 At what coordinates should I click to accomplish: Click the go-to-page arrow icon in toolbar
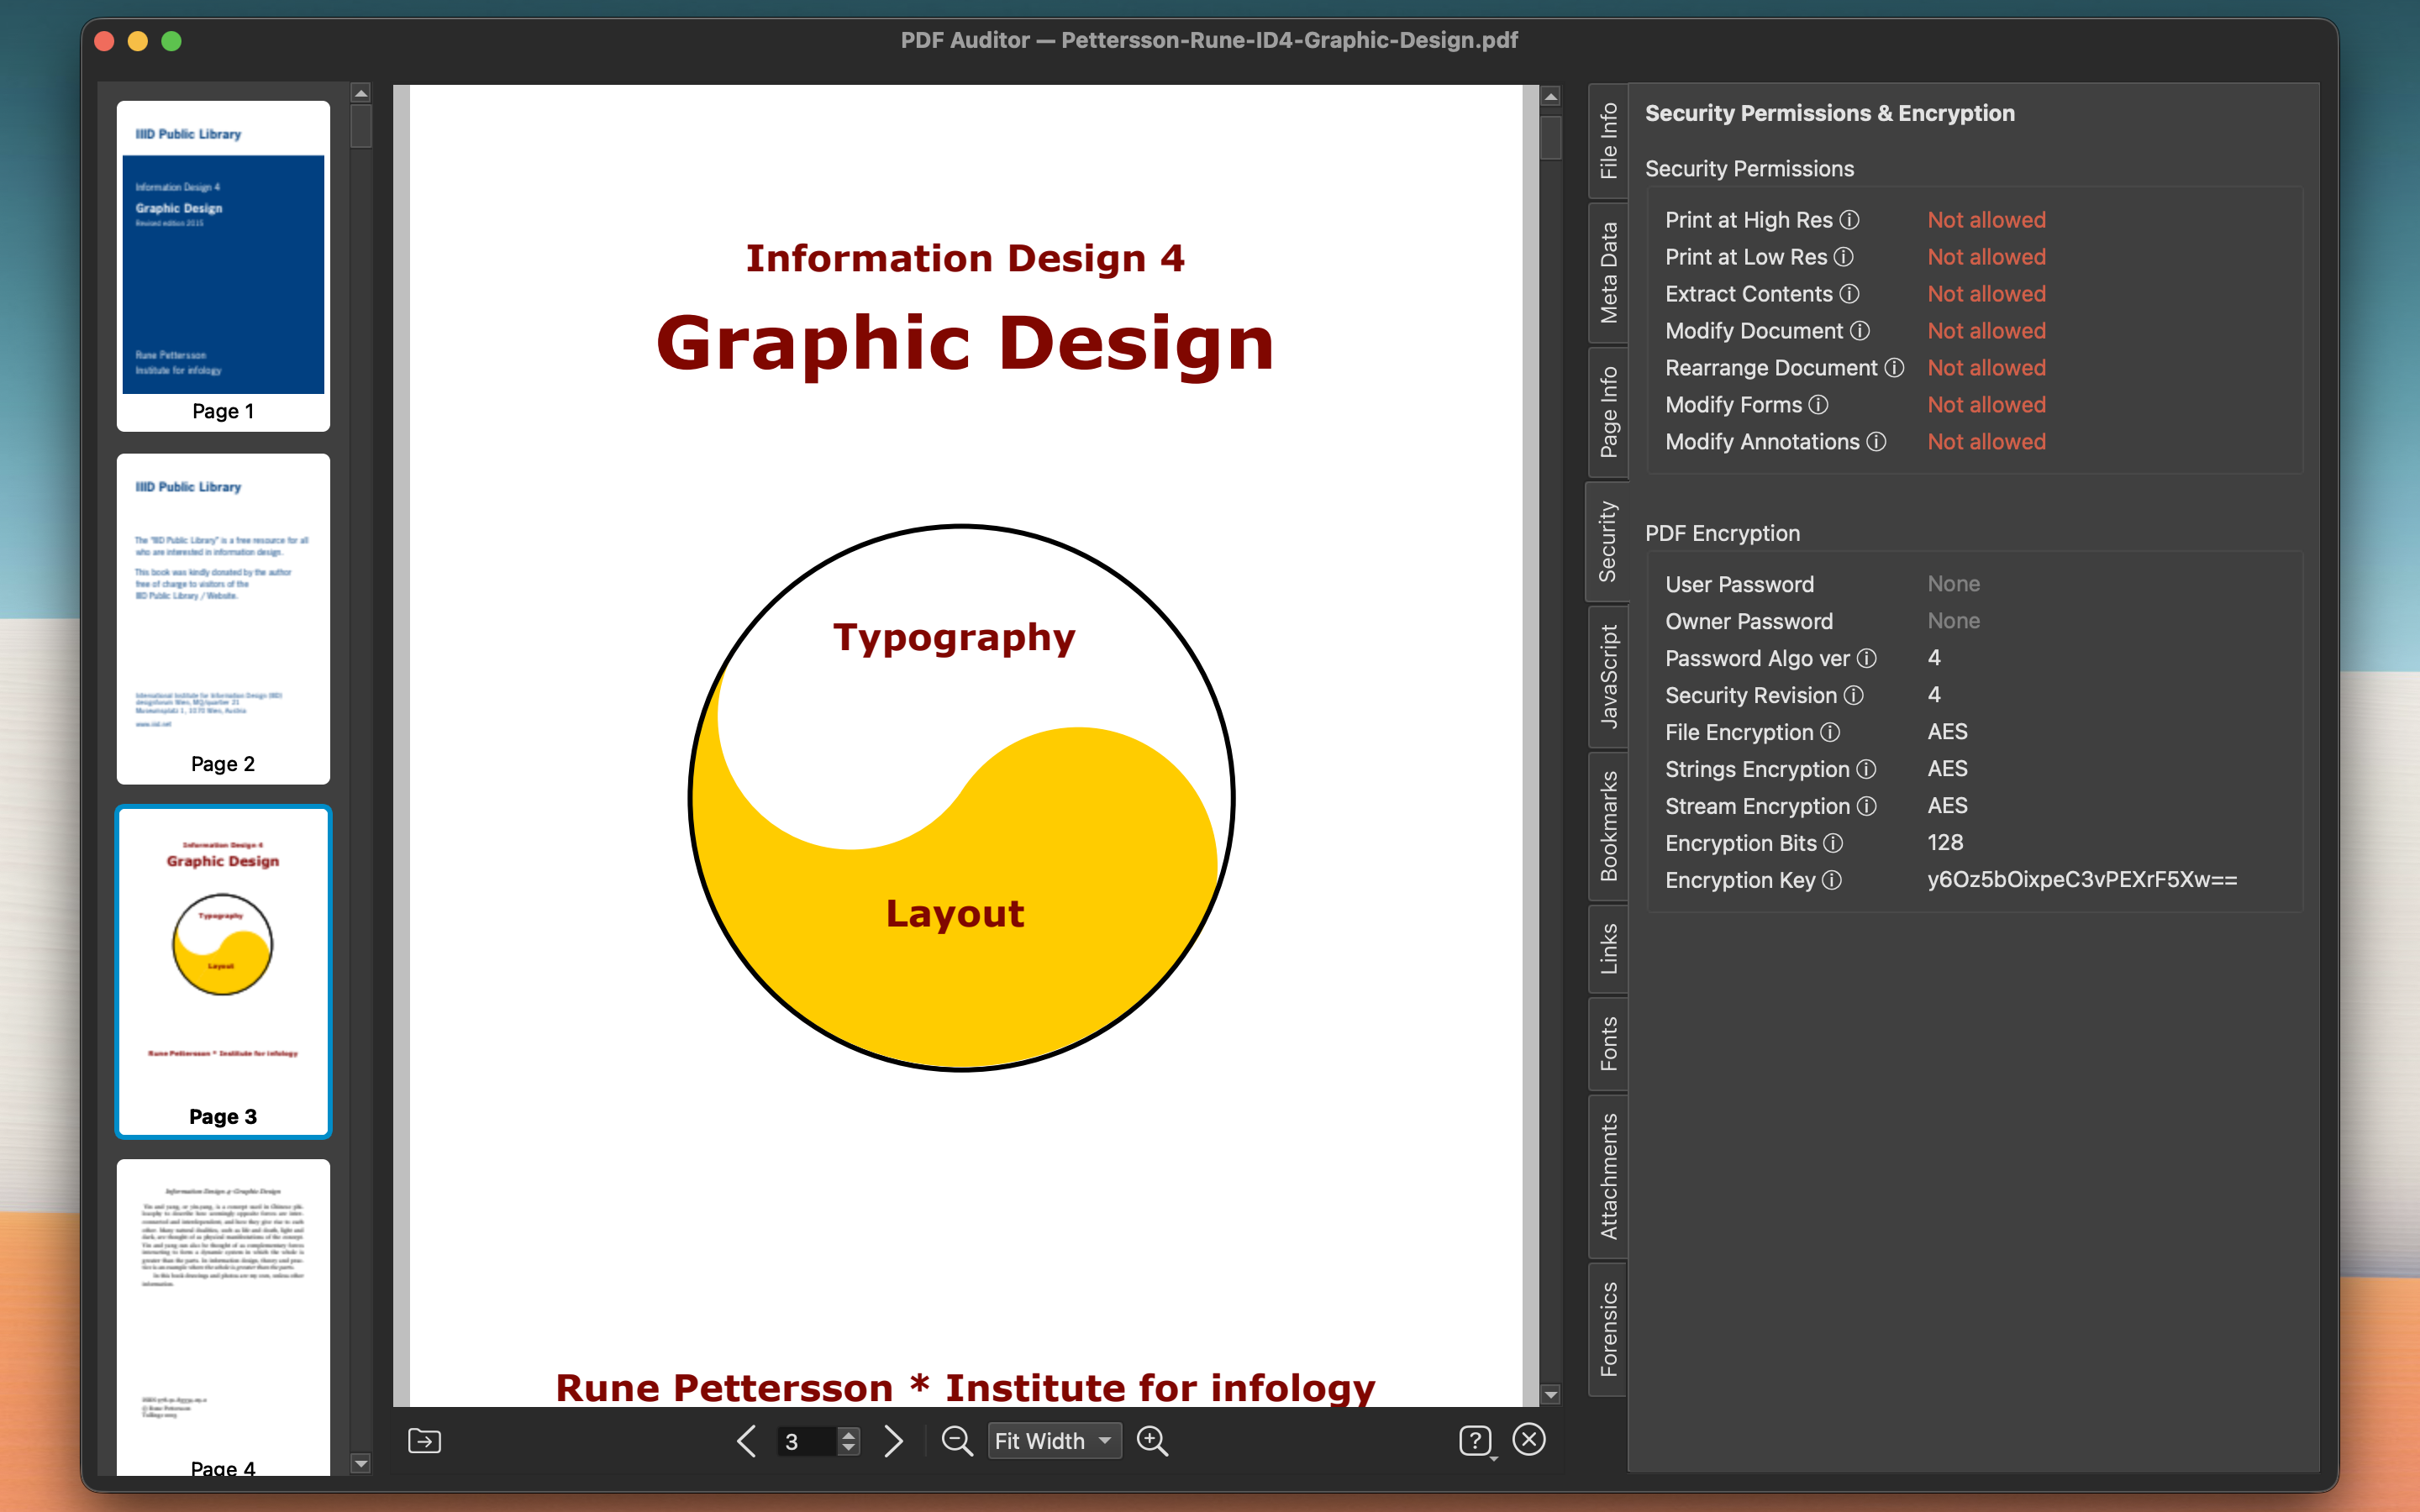[424, 1440]
